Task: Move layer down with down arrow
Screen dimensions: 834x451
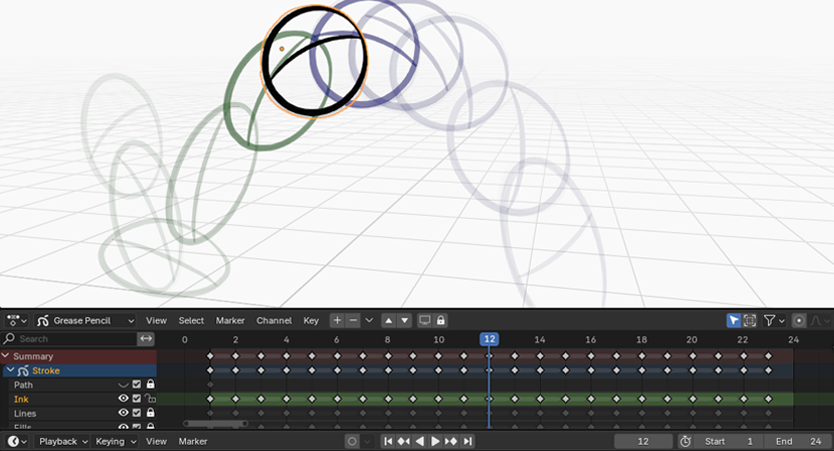Action: pyautogui.click(x=404, y=321)
